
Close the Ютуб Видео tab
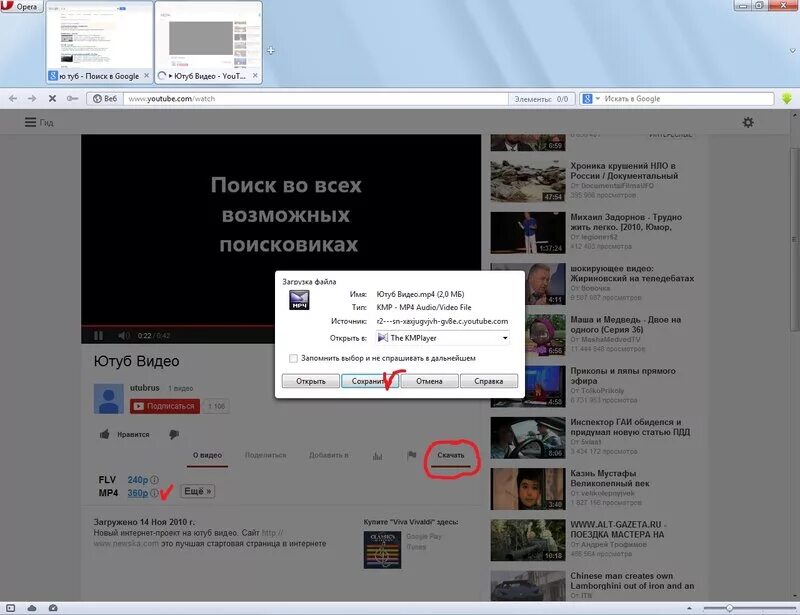pos(255,76)
